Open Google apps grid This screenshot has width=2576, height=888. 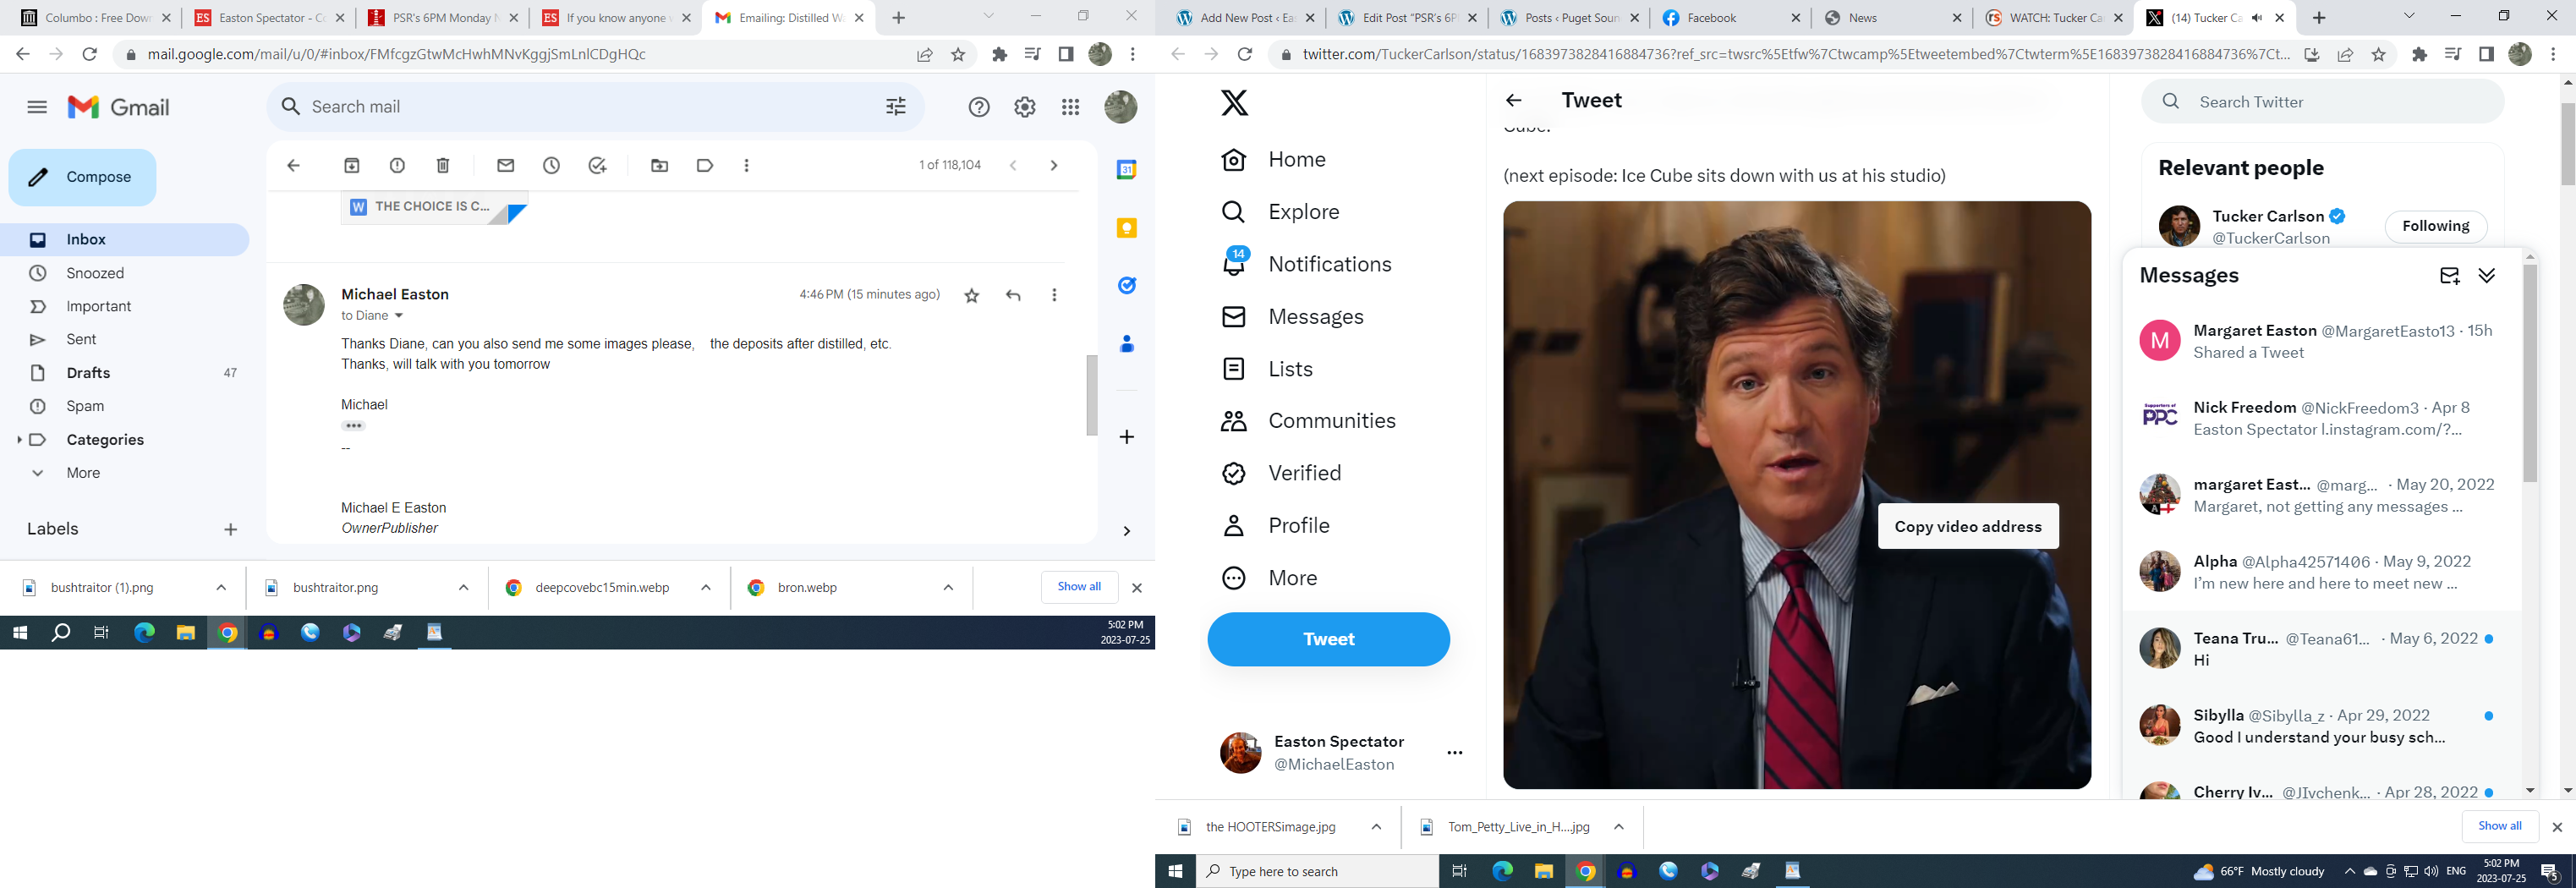[x=1070, y=107]
